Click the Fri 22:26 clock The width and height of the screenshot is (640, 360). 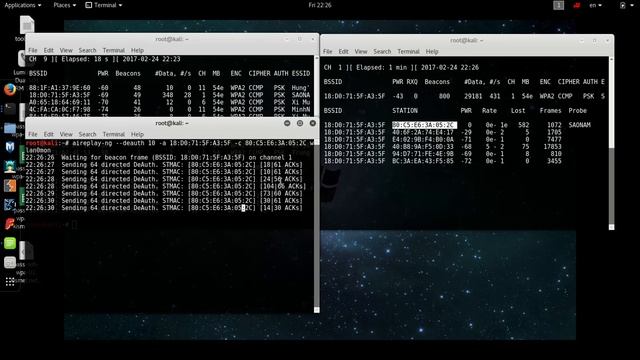[x=320, y=5]
